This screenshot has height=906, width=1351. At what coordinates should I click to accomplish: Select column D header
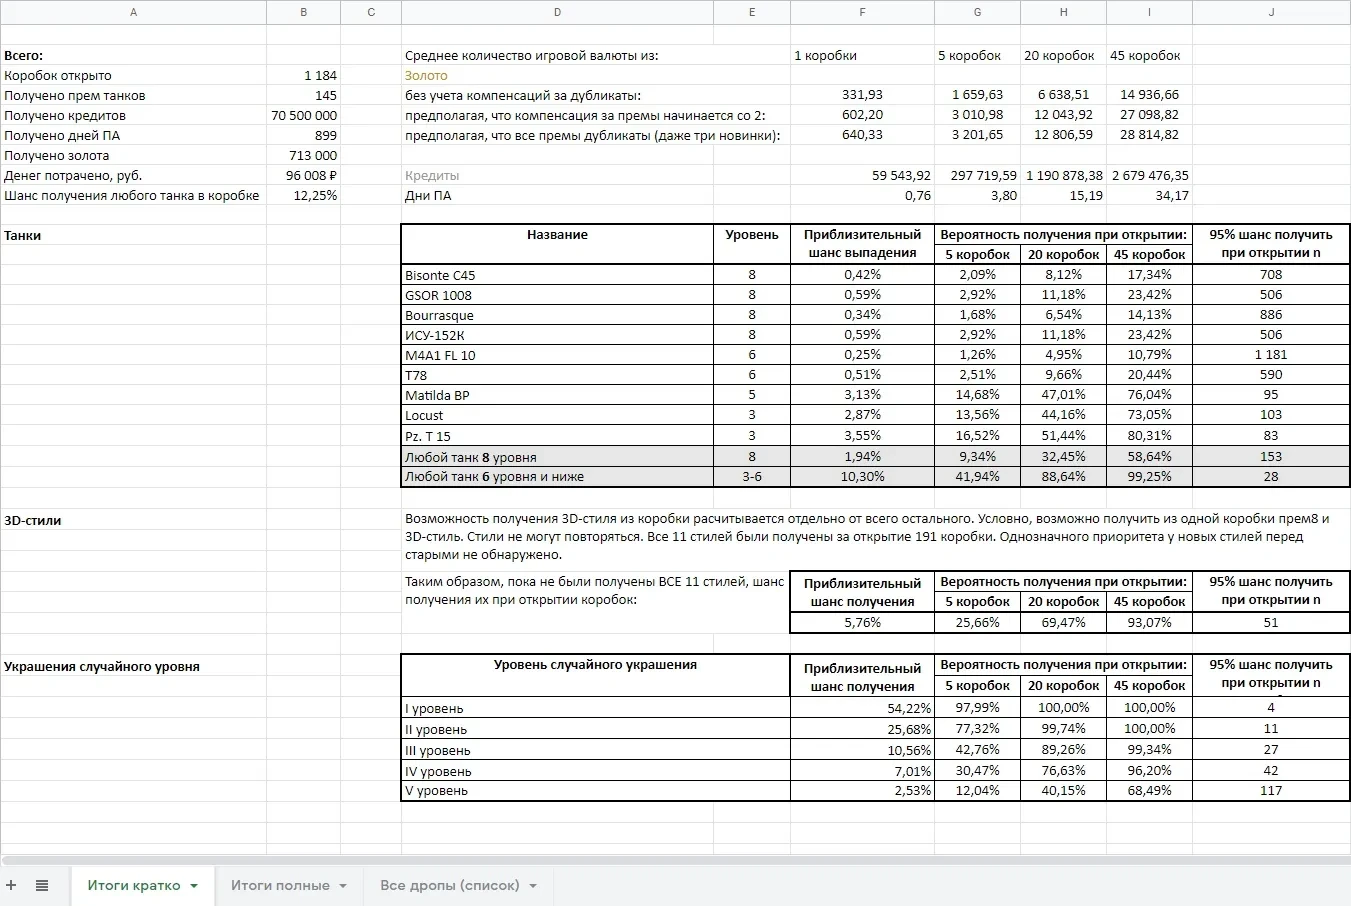coord(557,12)
